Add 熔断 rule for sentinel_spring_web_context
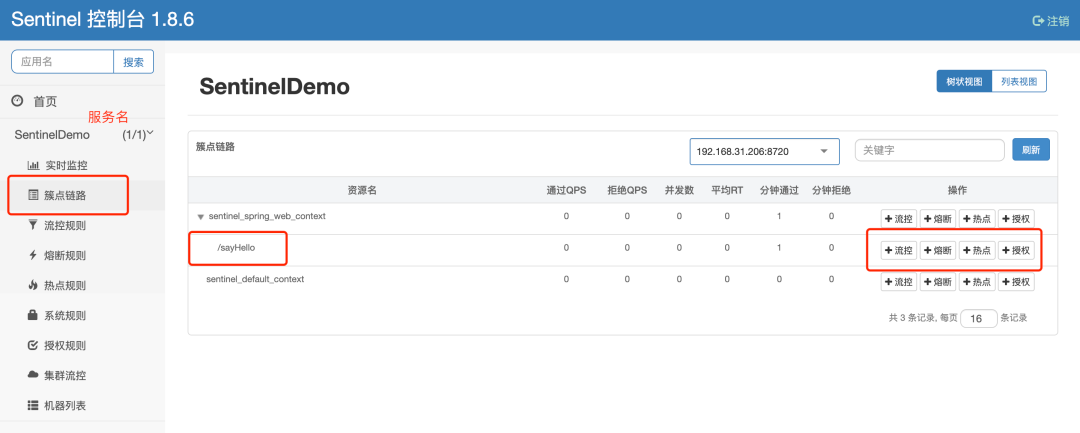Image resolution: width=1080 pixels, height=433 pixels. (938, 219)
